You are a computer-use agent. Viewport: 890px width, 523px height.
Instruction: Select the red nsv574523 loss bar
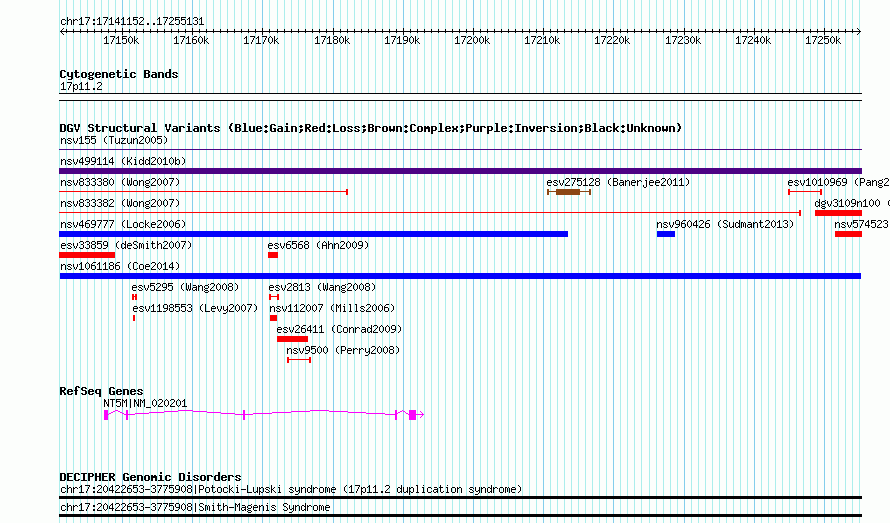848,234
